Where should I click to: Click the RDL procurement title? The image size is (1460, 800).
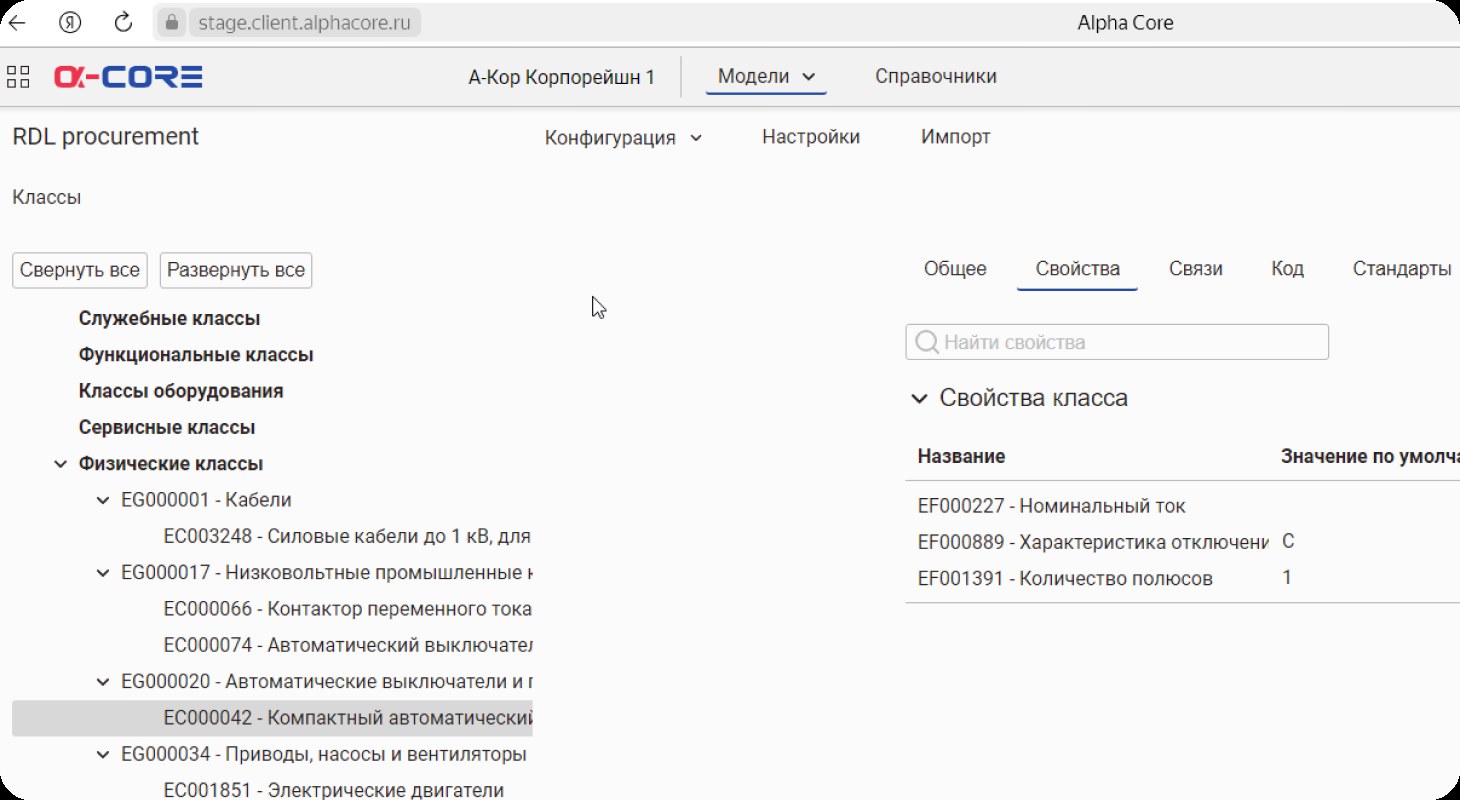pyautogui.click(x=106, y=137)
